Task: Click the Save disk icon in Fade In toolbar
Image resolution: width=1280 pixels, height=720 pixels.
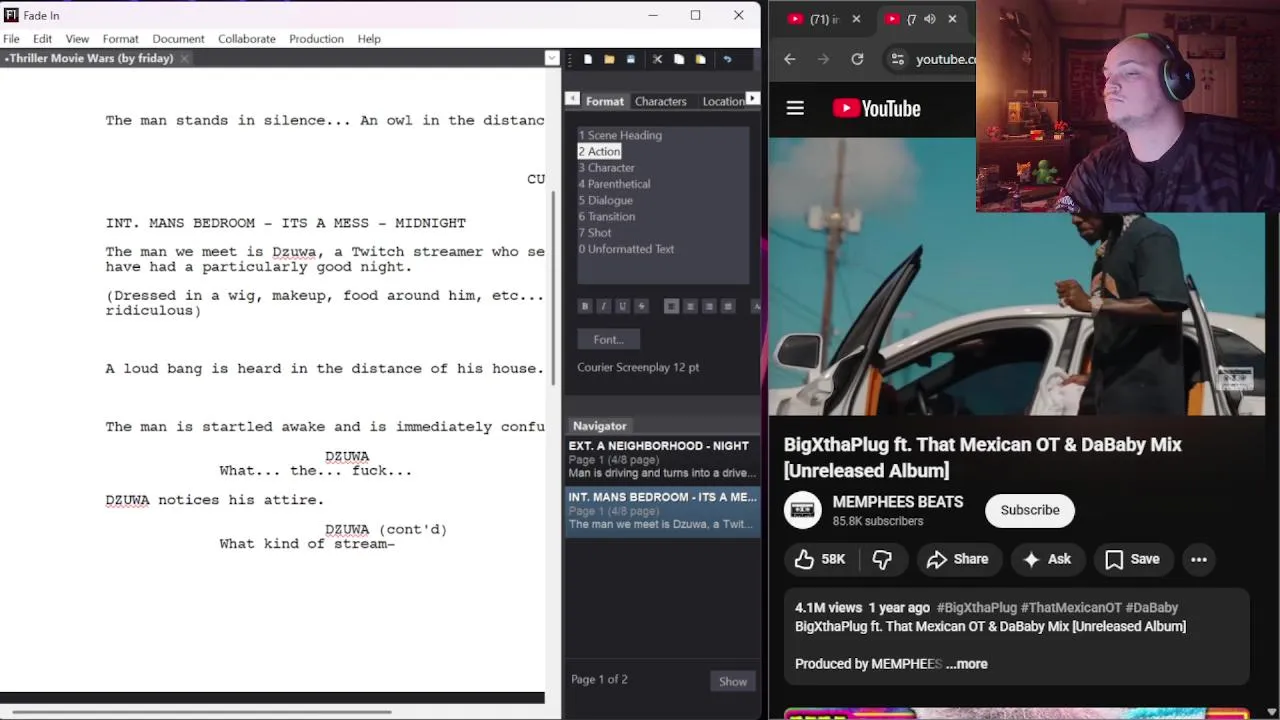Action: coord(630,59)
